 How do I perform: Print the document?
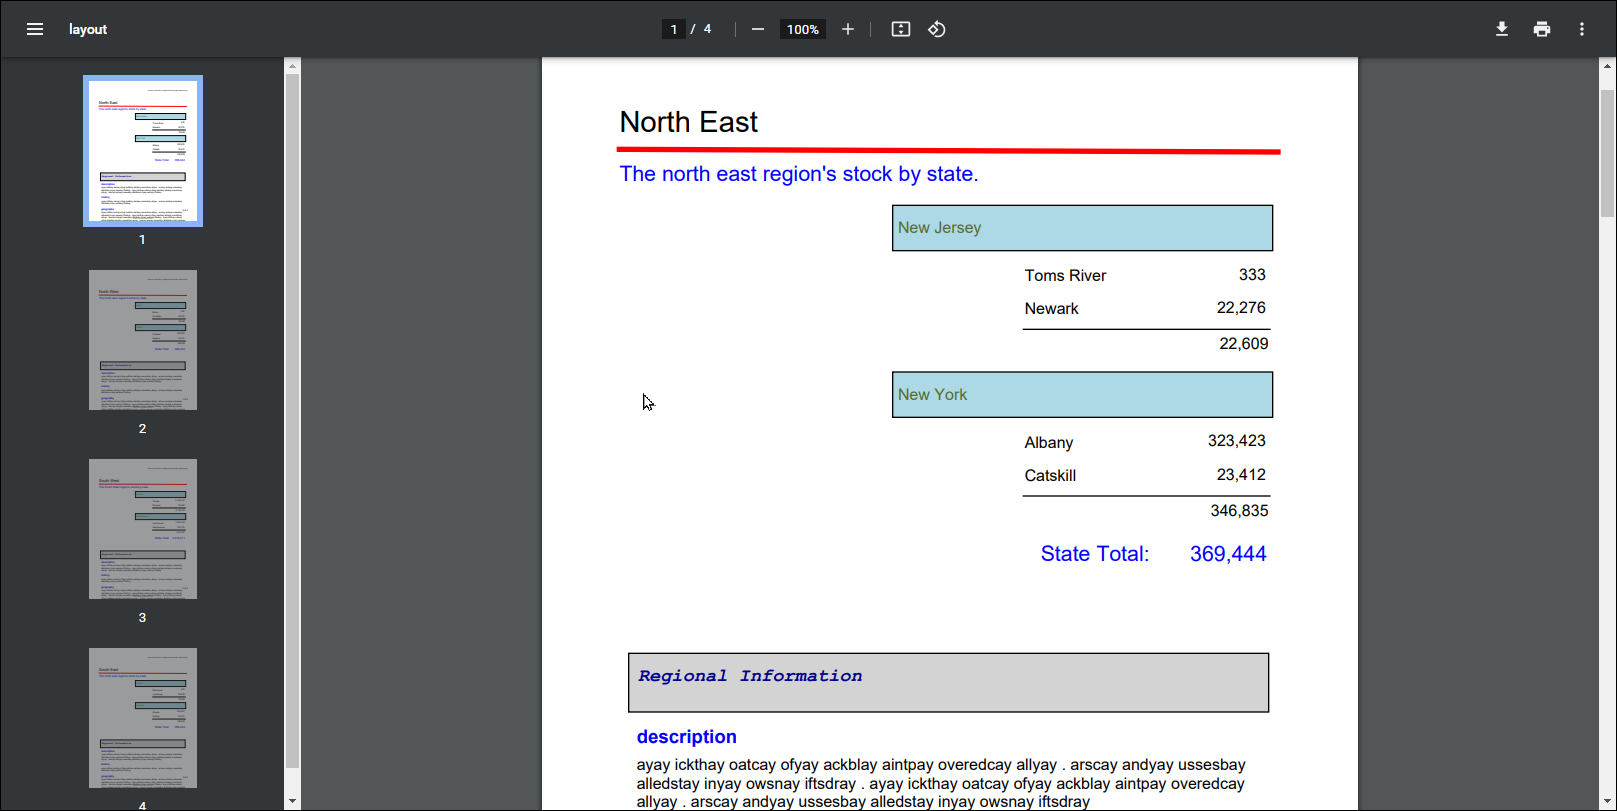tap(1542, 29)
